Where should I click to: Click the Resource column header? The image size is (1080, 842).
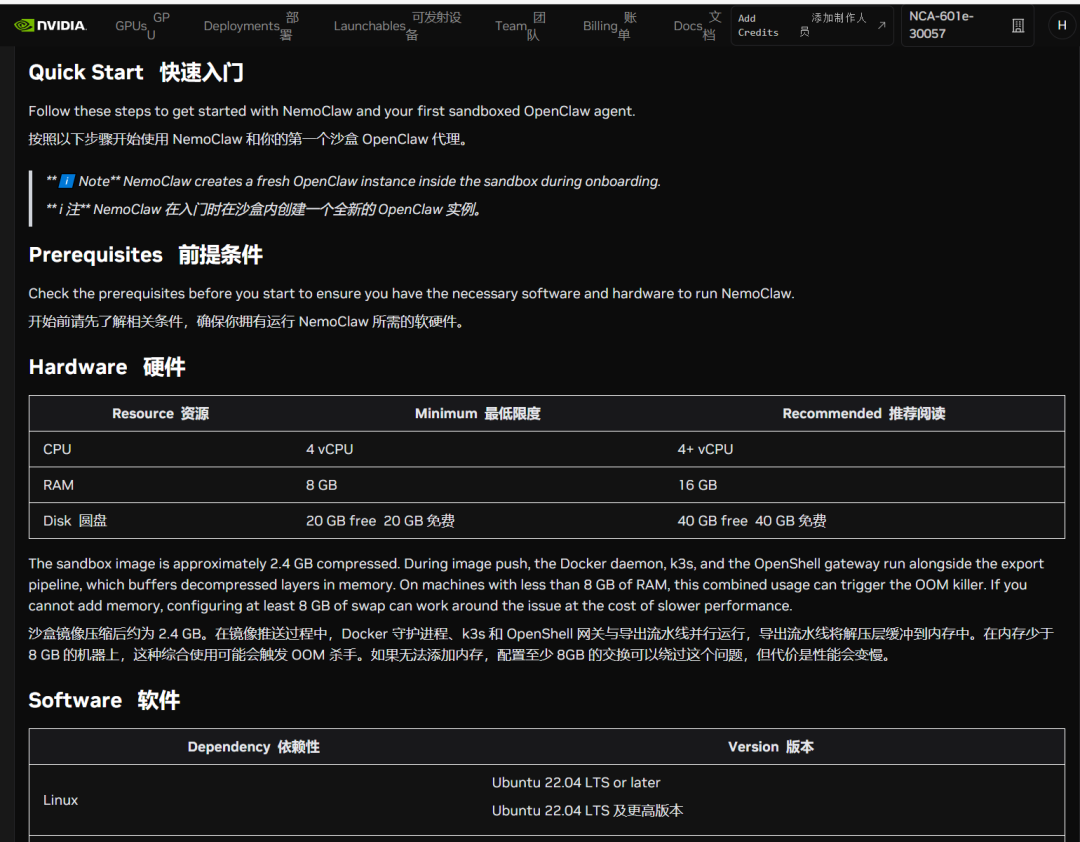click(160, 413)
